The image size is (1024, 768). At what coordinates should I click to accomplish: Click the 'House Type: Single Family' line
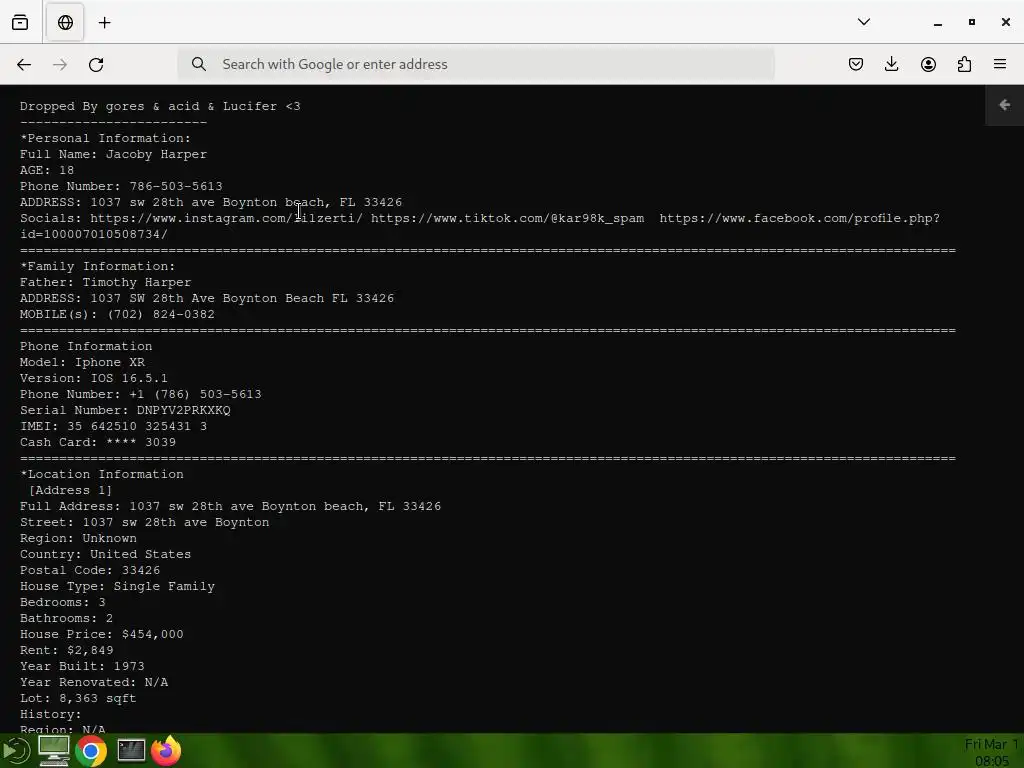(x=117, y=586)
